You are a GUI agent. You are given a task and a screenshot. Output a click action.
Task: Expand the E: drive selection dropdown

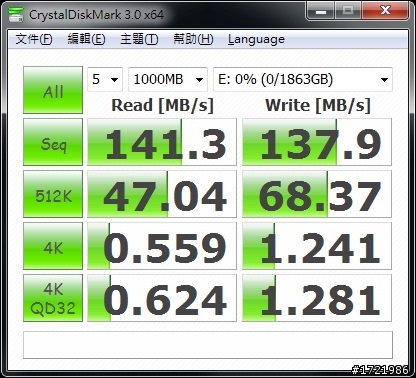303,79
